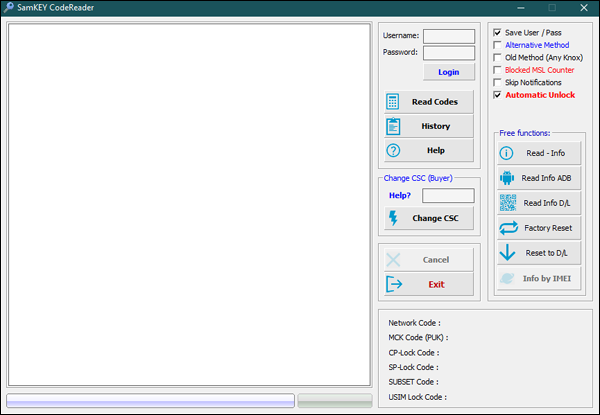Screen dimensions: 600x415
Task: Click the info circle icon on Read - Info
Action: pyautogui.click(x=506, y=153)
